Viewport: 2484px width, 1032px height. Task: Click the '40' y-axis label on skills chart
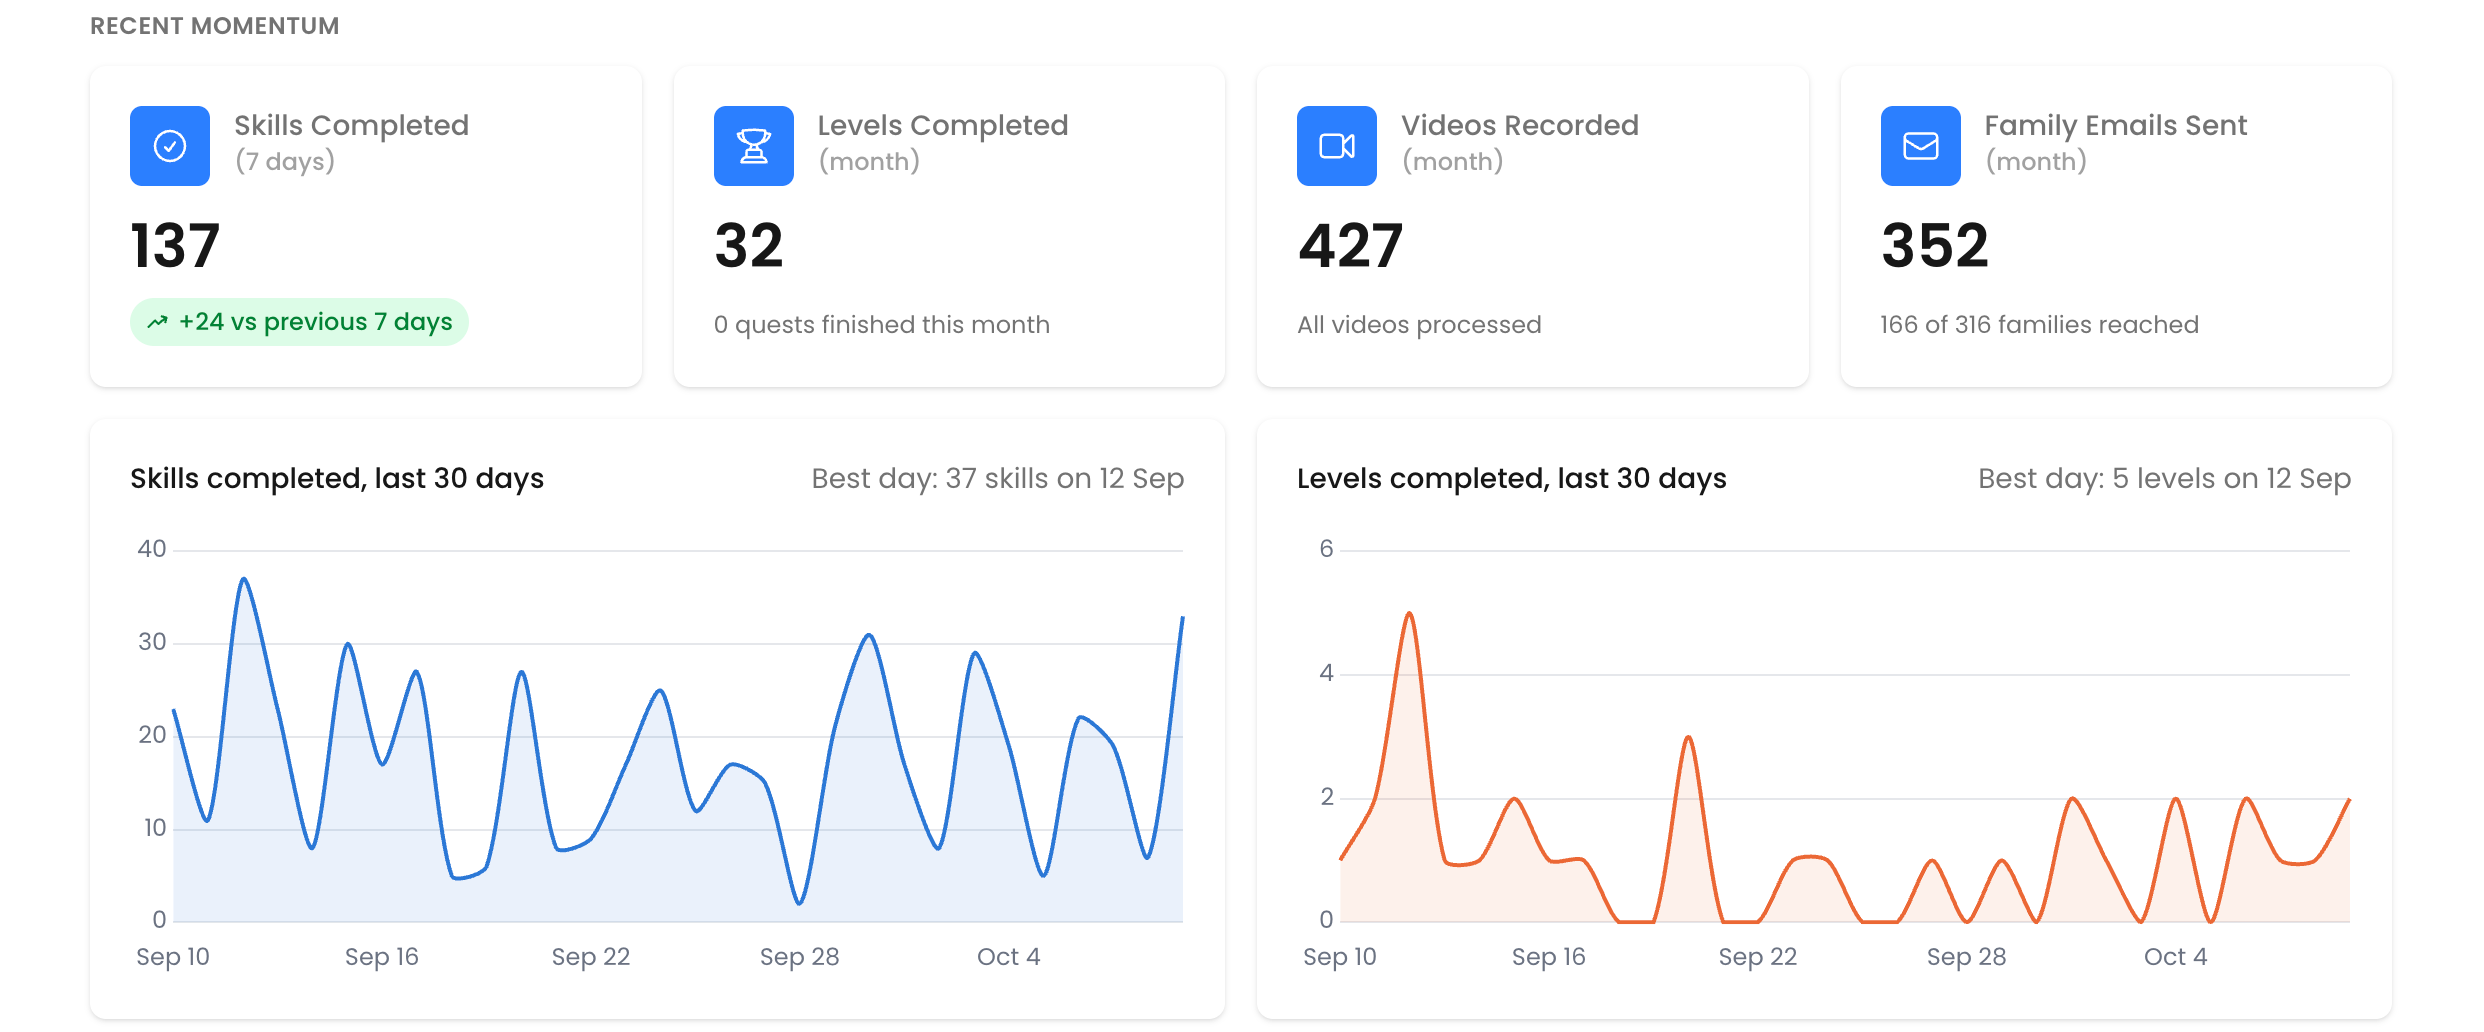[x=152, y=549]
